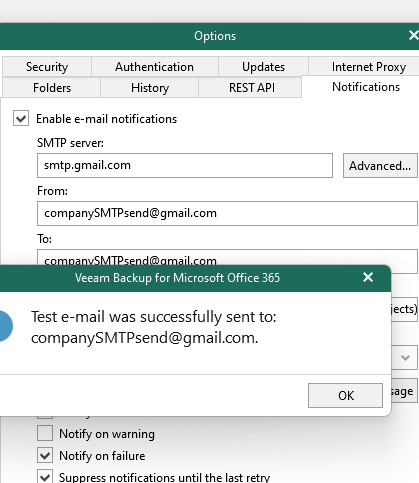Switch to the History tab
Image resolution: width=419 pixels, height=483 pixels.
[x=150, y=88]
